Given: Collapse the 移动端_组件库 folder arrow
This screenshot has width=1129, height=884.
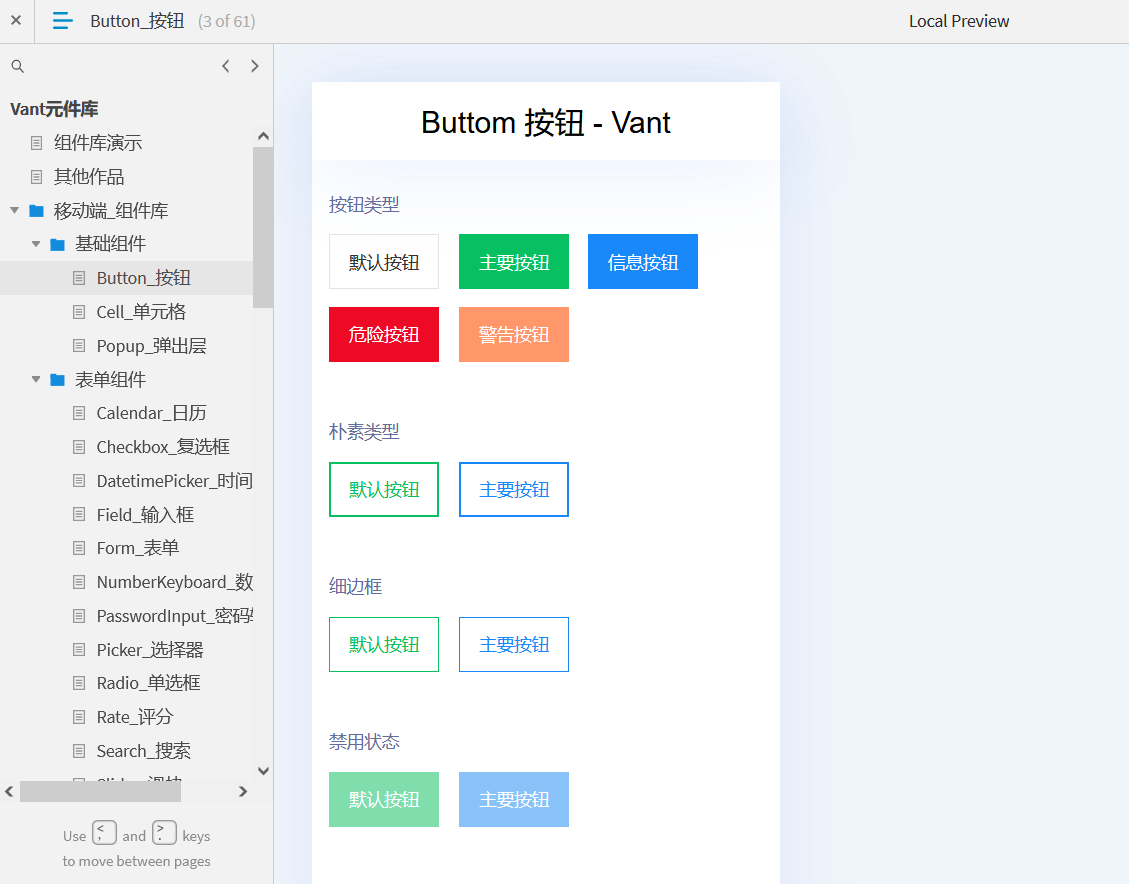Looking at the screenshot, I should [x=14, y=210].
